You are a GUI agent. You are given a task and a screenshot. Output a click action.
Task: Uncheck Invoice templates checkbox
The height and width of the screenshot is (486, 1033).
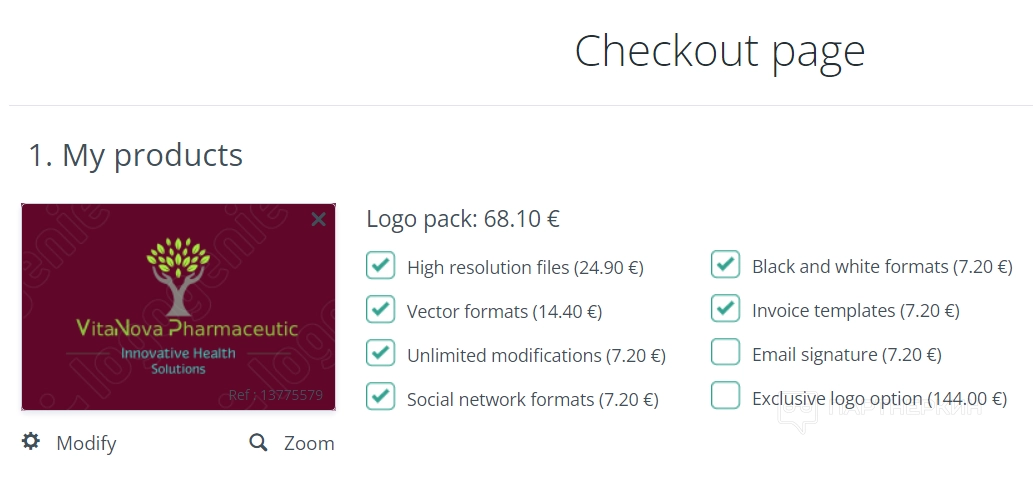click(x=725, y=309)
